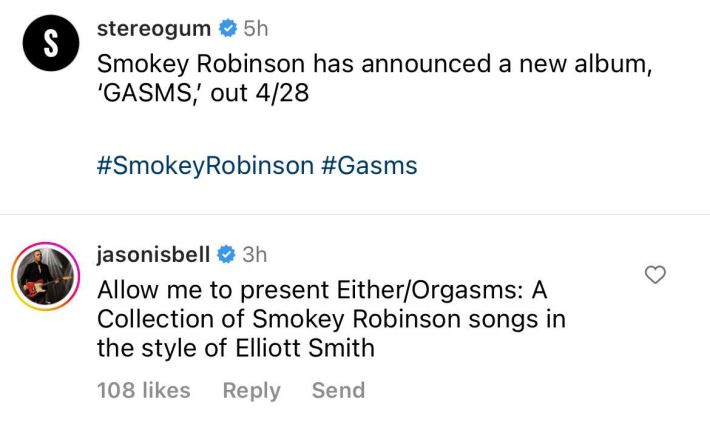The height and width of the screenshot is (439, 710).
Task: Reply to jasonisbell's comment
Action: point(251,390)
